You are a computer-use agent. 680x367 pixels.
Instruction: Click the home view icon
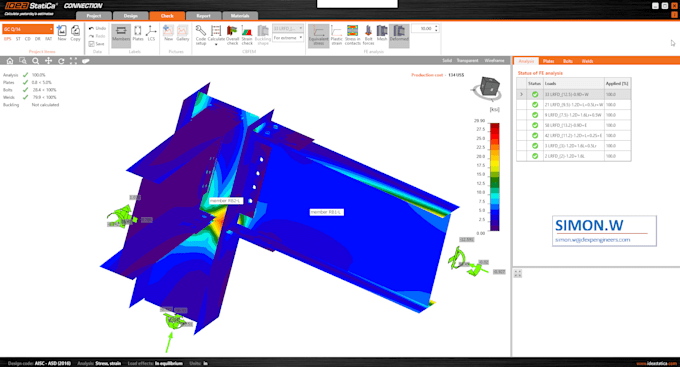(x=10, y=61)
